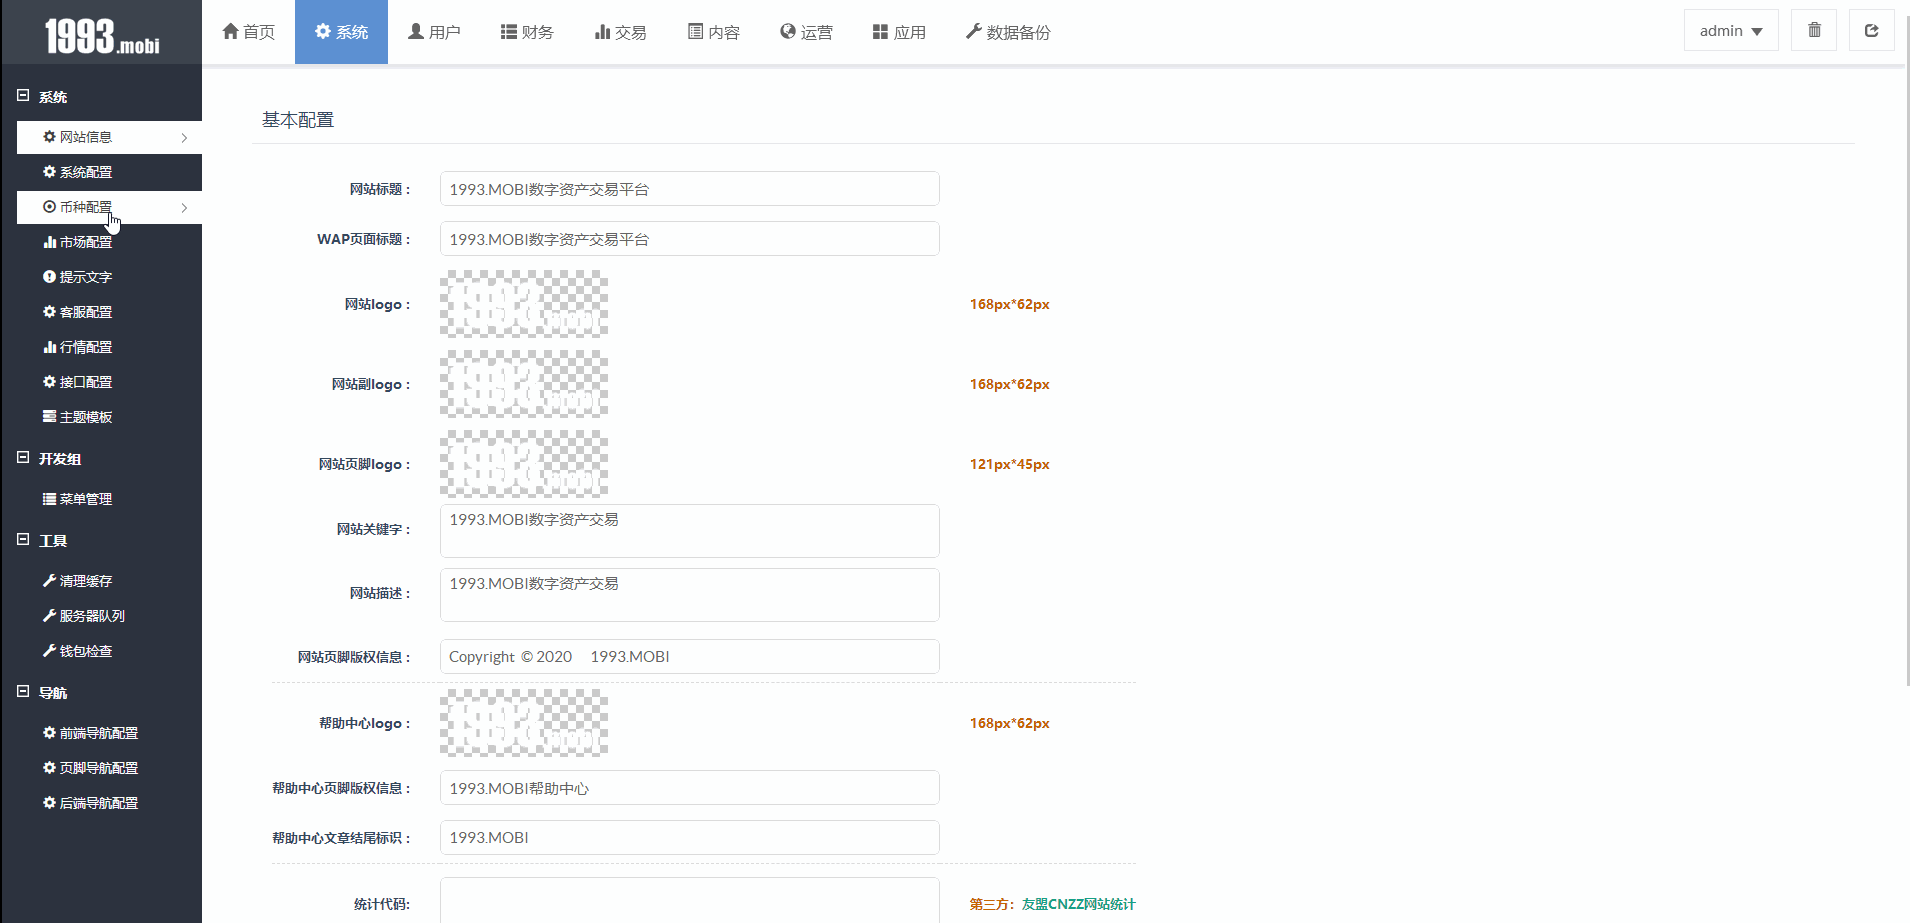This screenshot has width=1910, height=923.
Task: Click the 网站页脚版权信息 text field
Action: pos(689,657)
